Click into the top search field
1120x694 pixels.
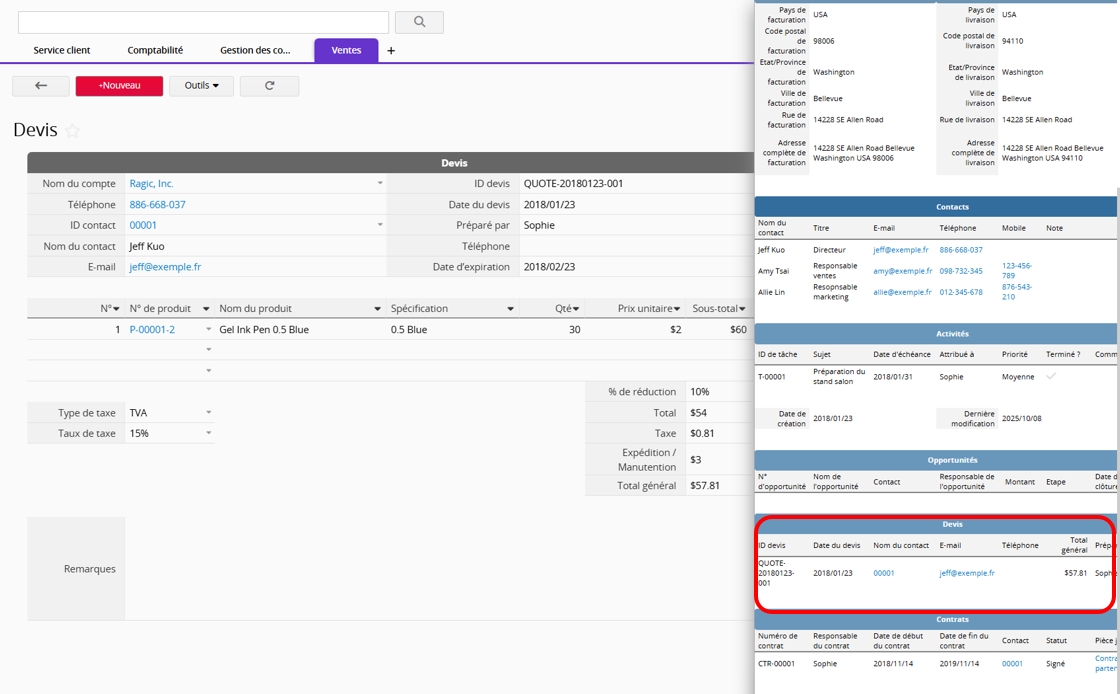[x=203, y=22]
